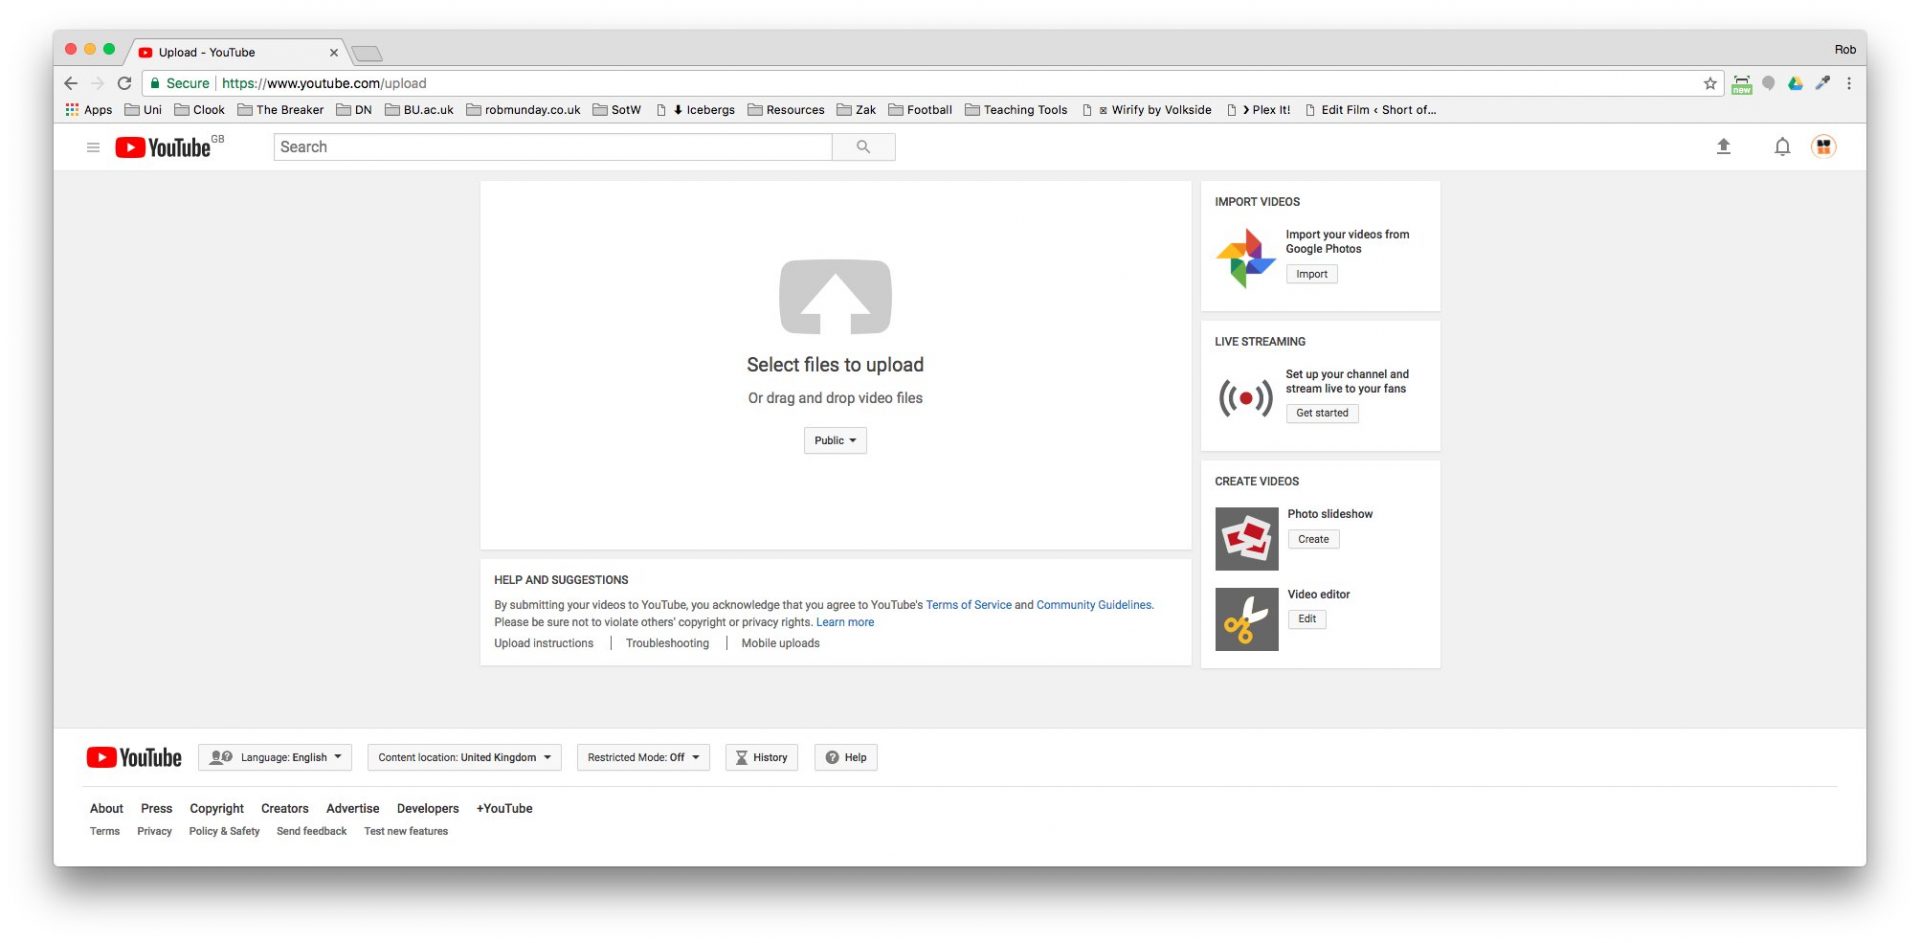Click the live streaming broadcast icon
The height and width of the screenshot is (943, 1920).
(1245, 397)
